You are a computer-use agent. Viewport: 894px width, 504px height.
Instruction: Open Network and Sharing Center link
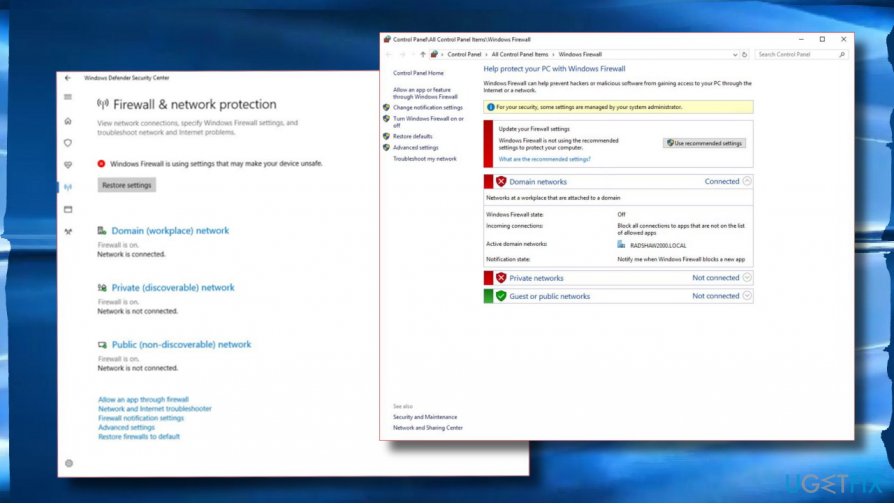(428, 428)
